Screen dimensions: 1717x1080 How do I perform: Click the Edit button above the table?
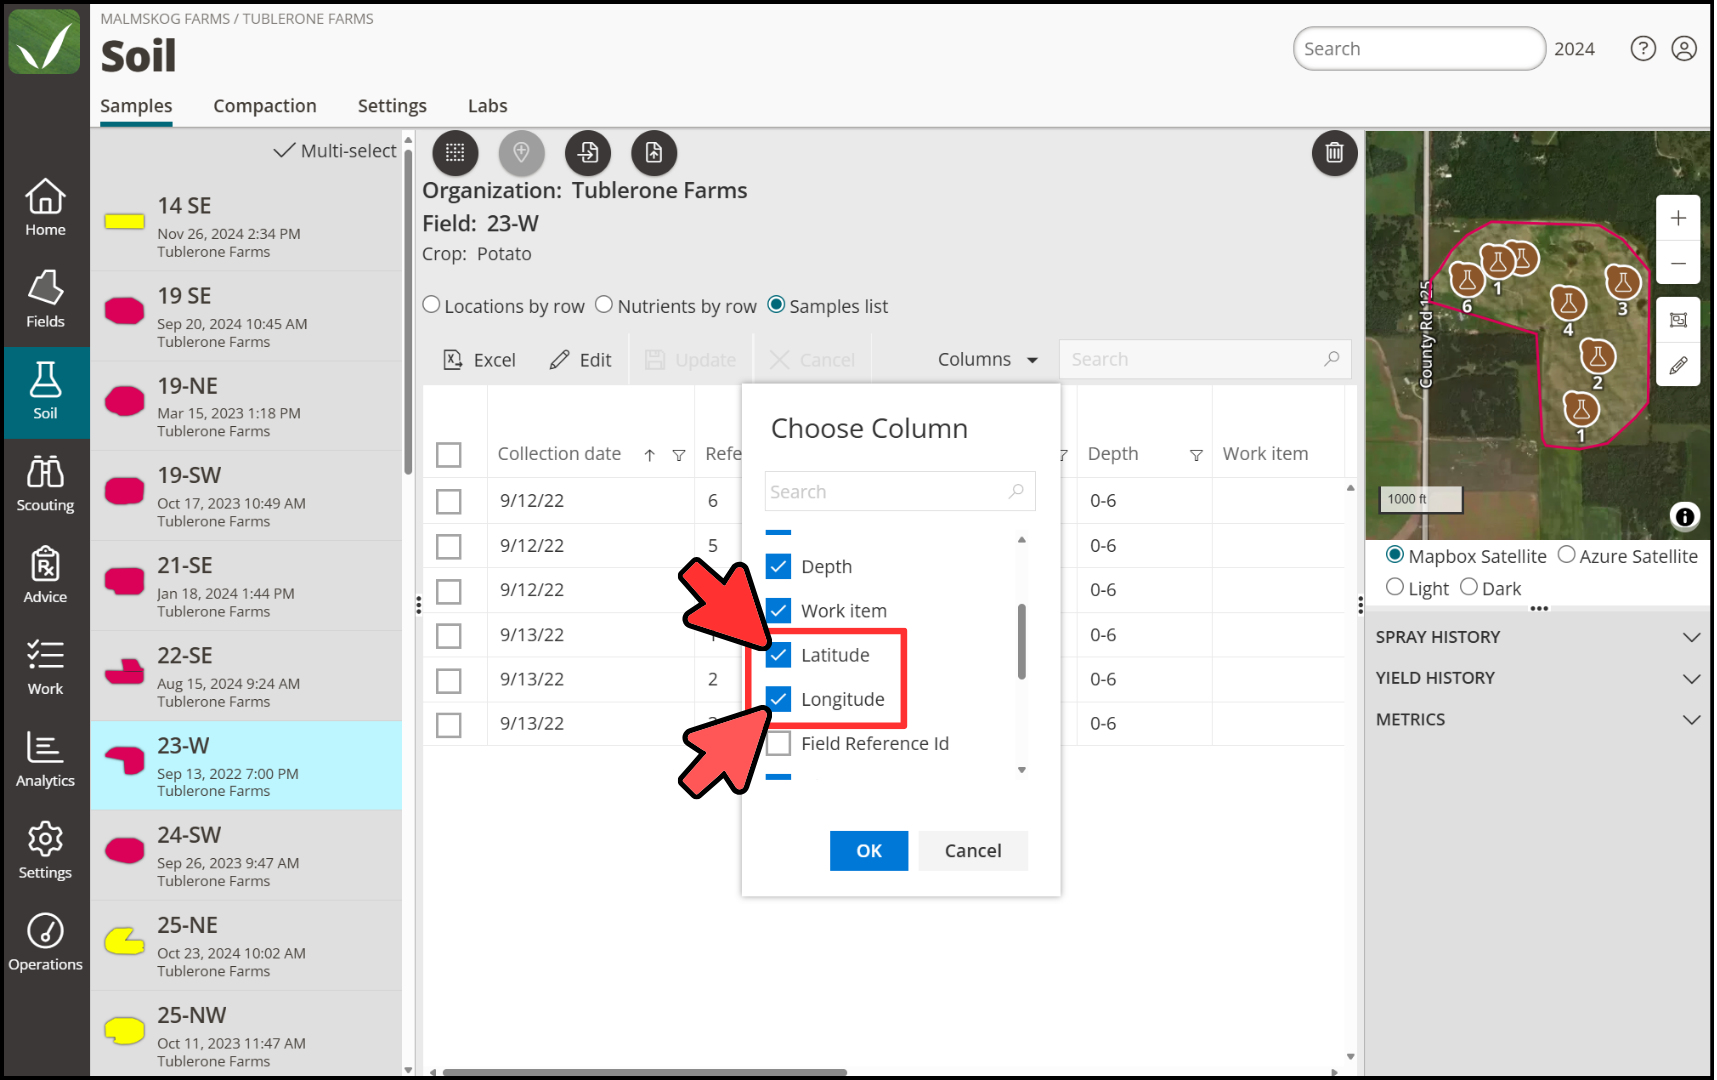click(x=581, y=360)
